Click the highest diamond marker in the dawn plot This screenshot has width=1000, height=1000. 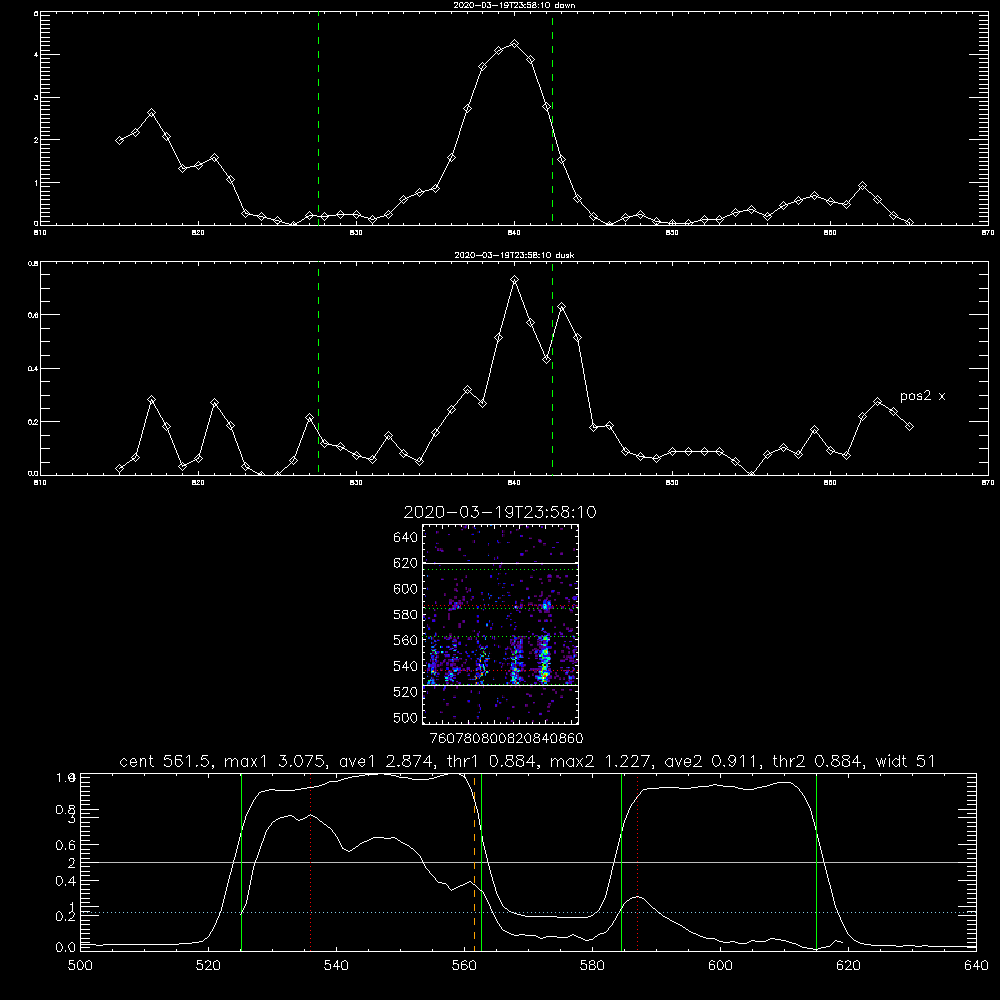coord(515,43)
